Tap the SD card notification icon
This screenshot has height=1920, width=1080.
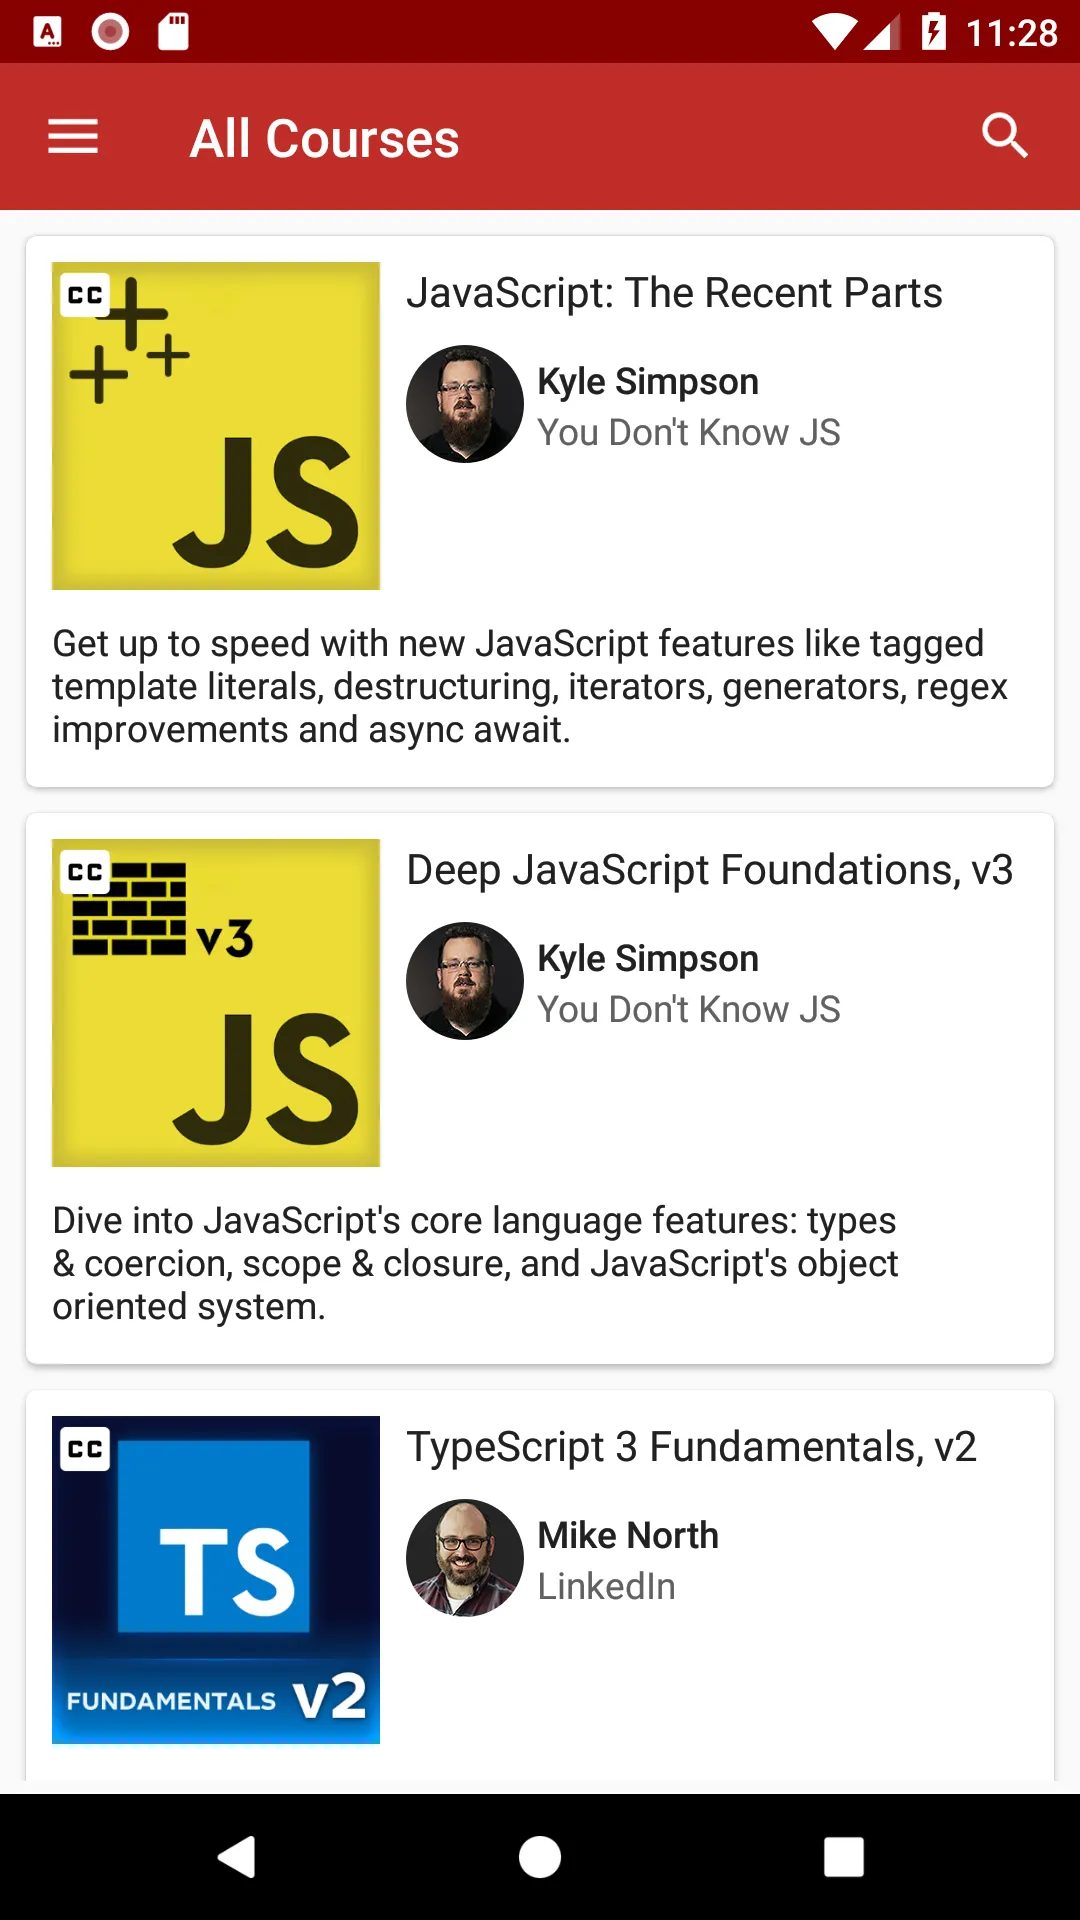tap(174, 32)
